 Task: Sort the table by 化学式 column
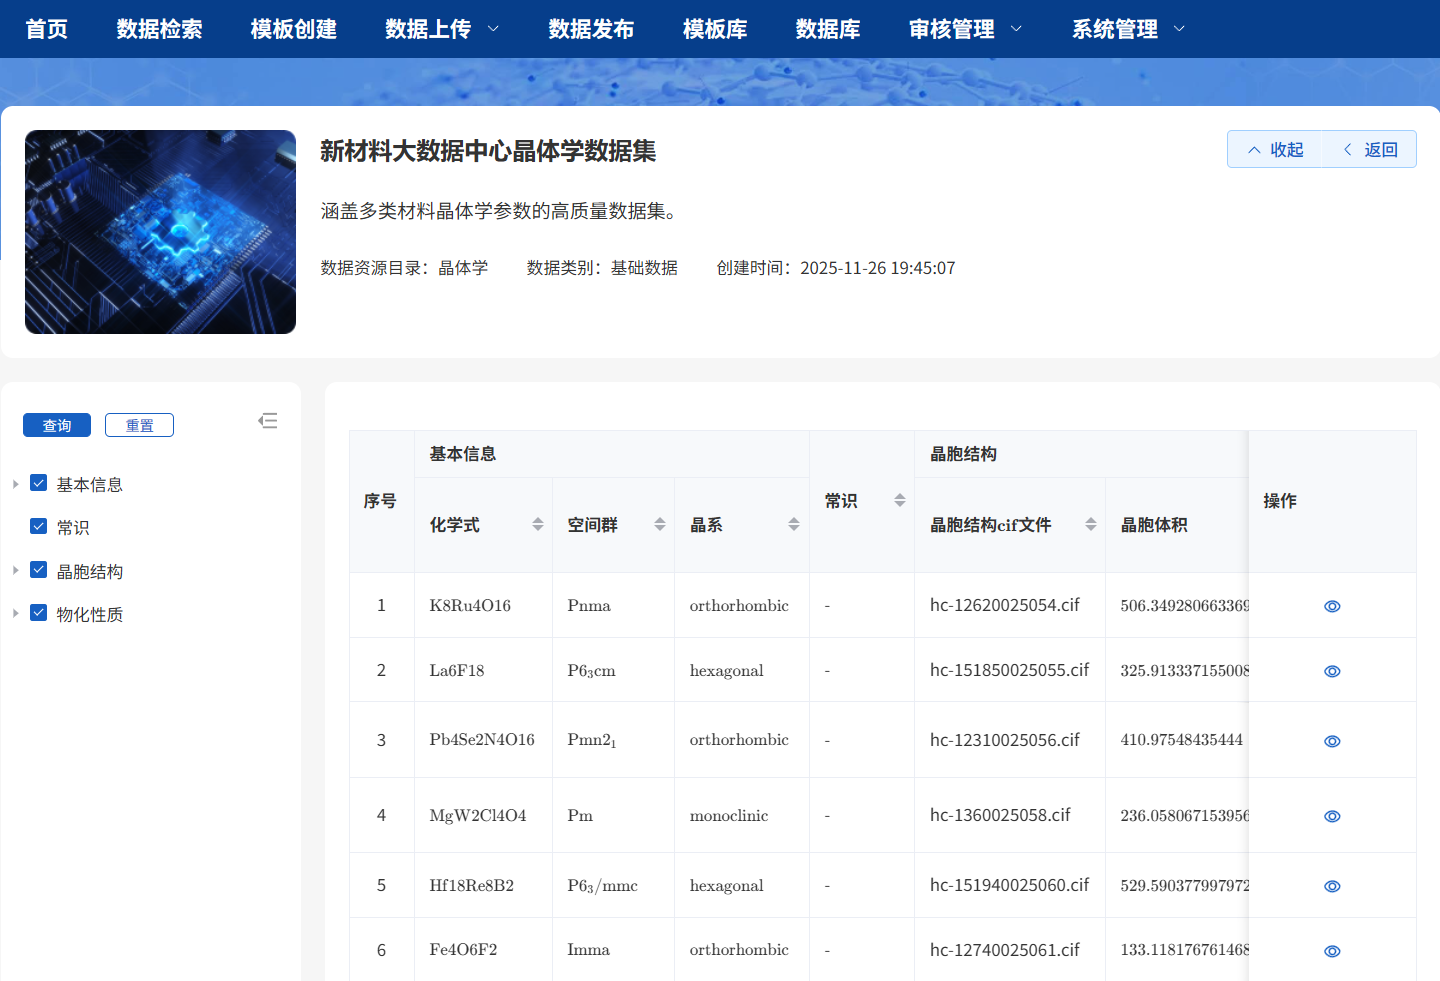pyautogui.click(x=538, y=523)
